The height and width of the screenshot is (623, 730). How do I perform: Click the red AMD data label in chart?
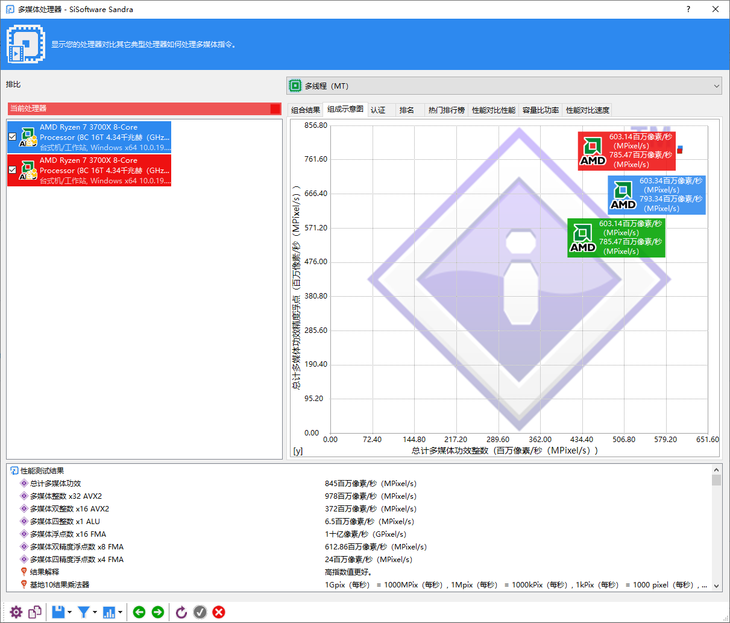[x=627, y=151]
